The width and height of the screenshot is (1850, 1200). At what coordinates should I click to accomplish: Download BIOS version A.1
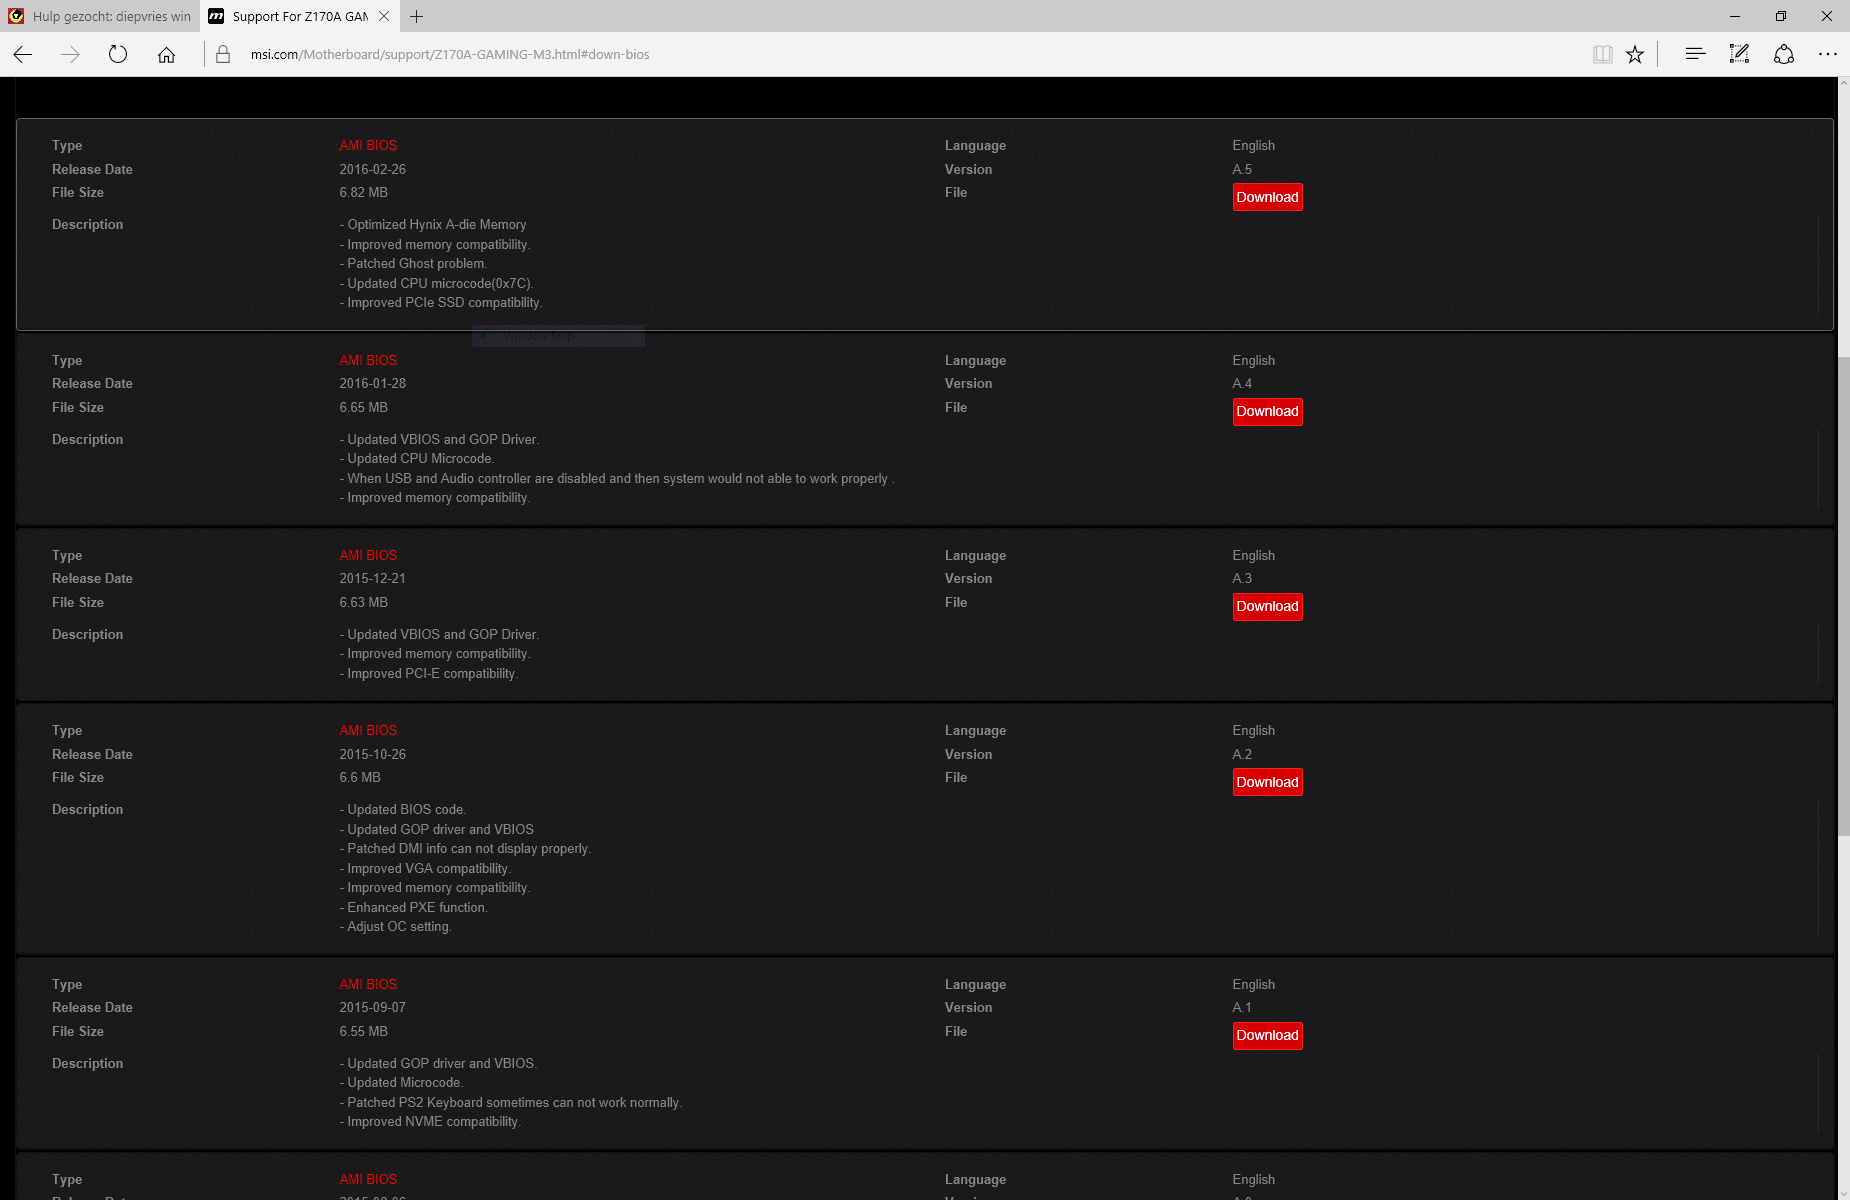coord(1267,1035)
